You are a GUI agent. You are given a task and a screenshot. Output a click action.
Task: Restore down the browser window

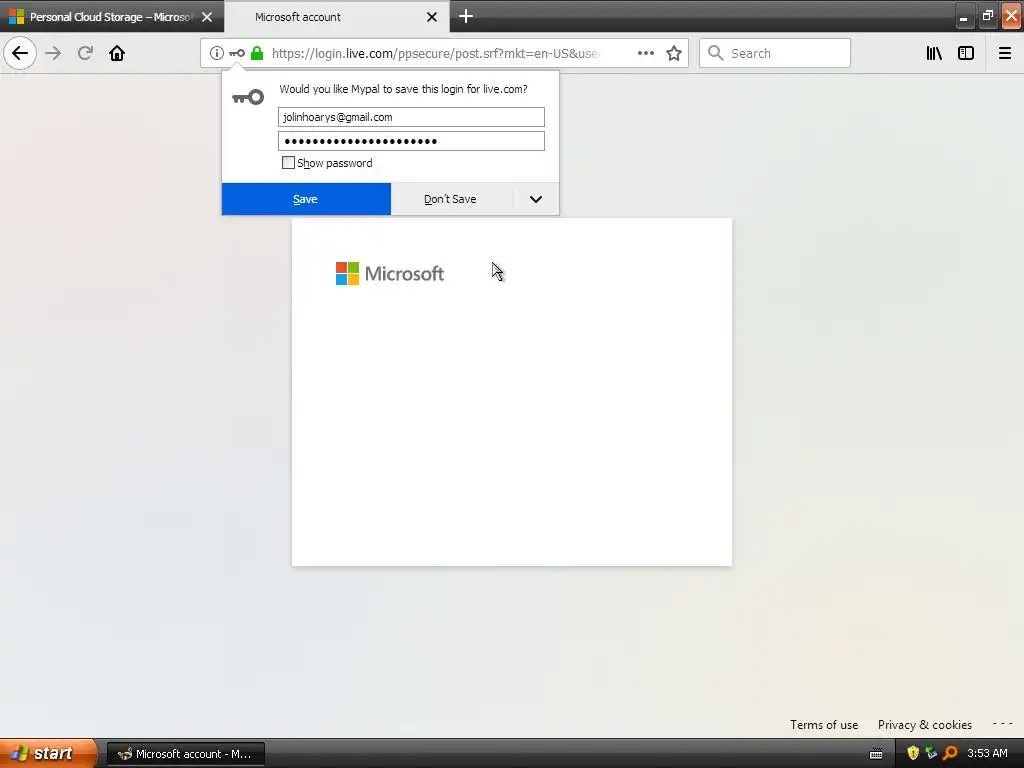[987, 16]
